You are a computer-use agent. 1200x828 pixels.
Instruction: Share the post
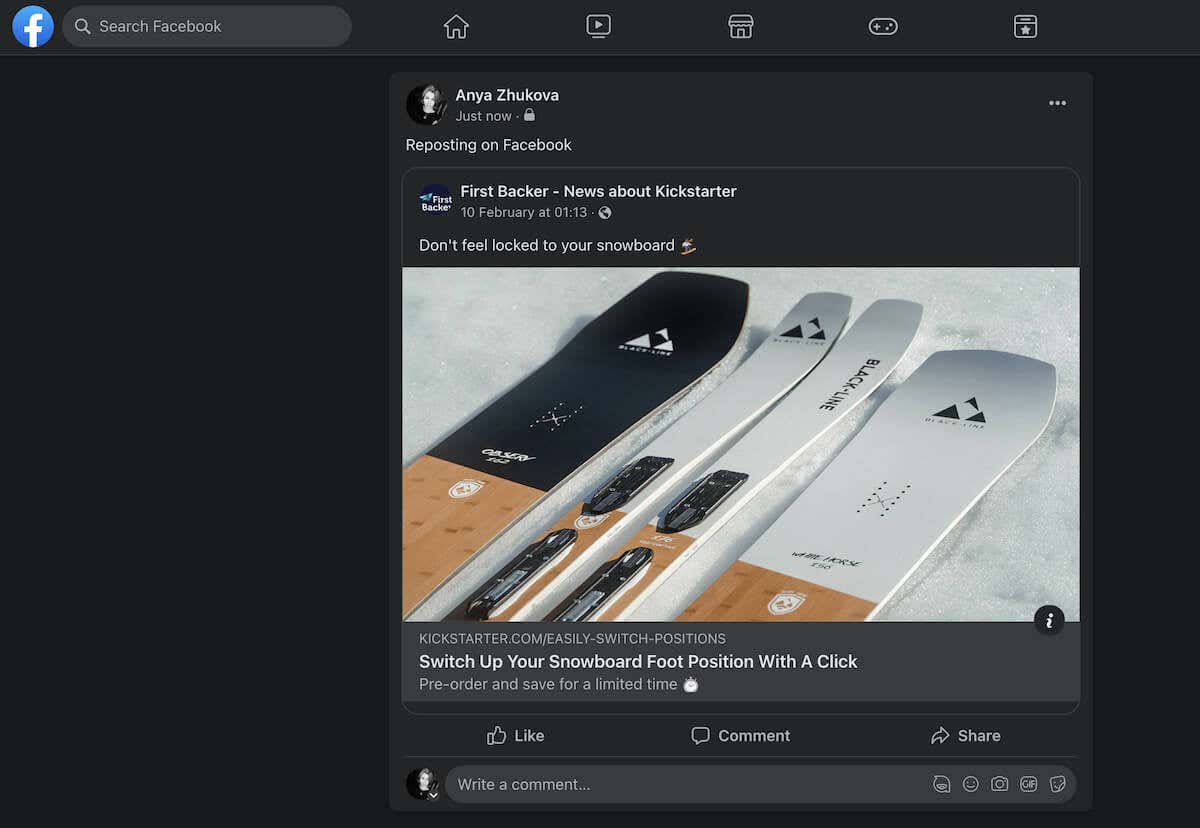click(965, 735)
